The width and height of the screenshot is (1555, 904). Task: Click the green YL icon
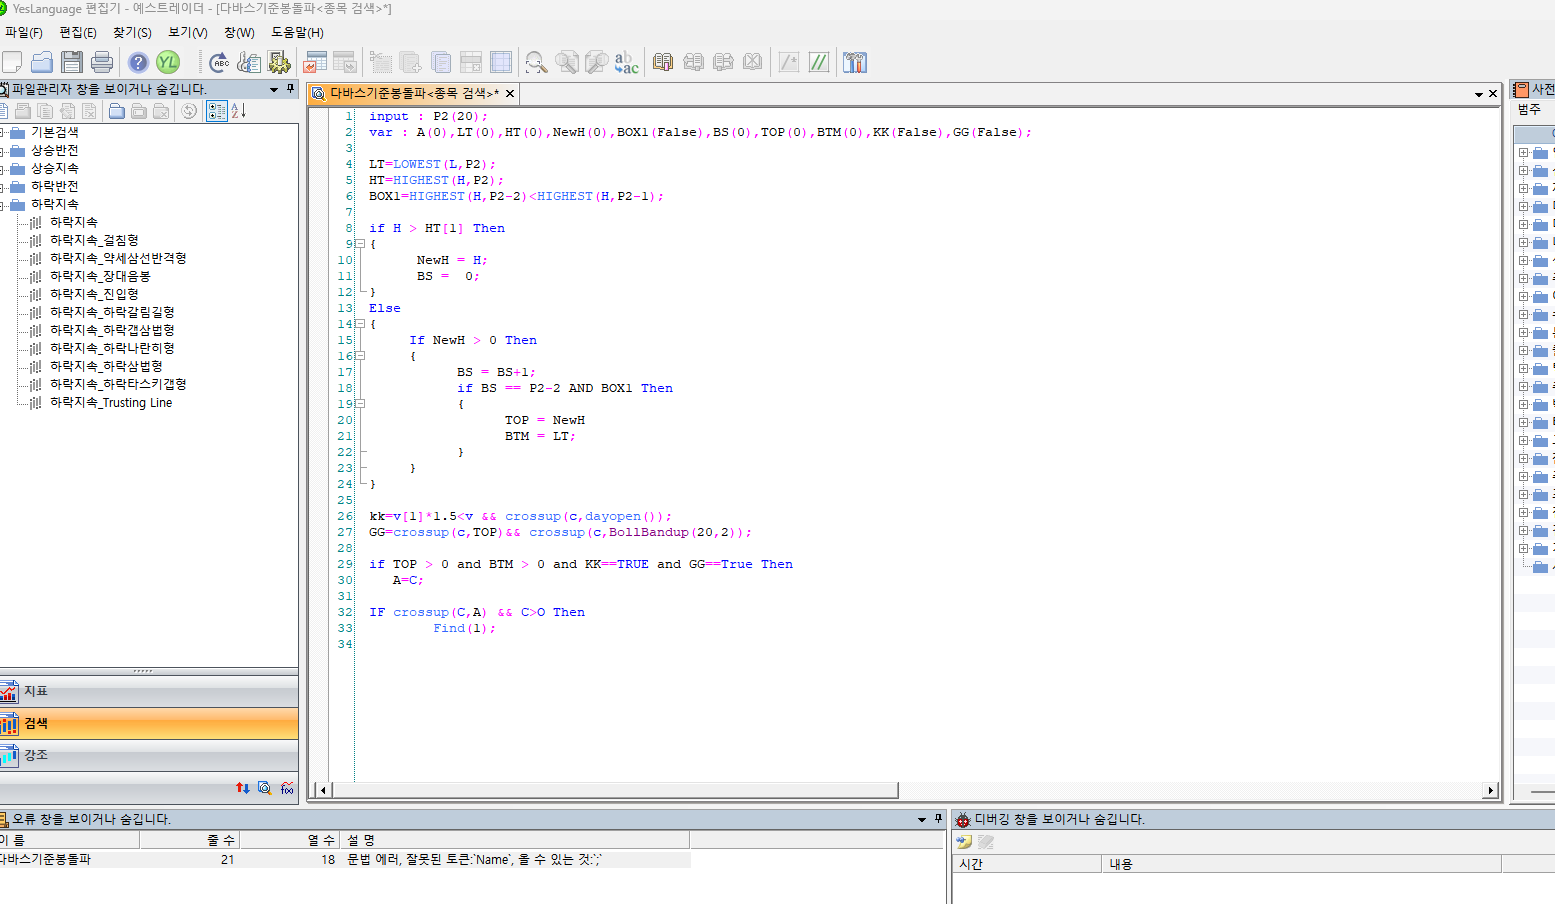point(168,62)
